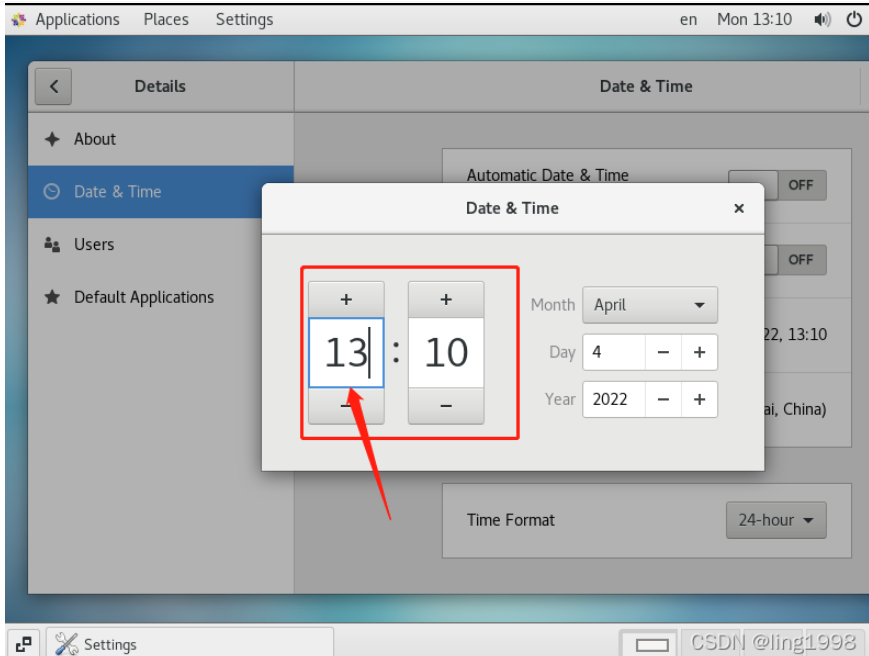Open the Month dropdown showing April
This screenshot has height=656, width=869.
click(x=650, y=305)
